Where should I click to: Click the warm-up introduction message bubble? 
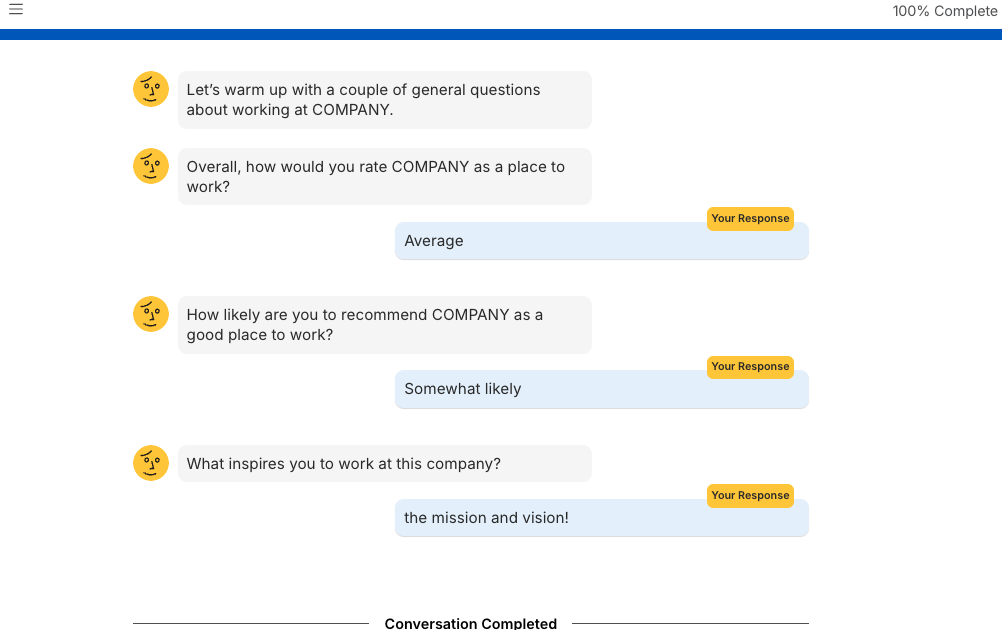(384, 99)
